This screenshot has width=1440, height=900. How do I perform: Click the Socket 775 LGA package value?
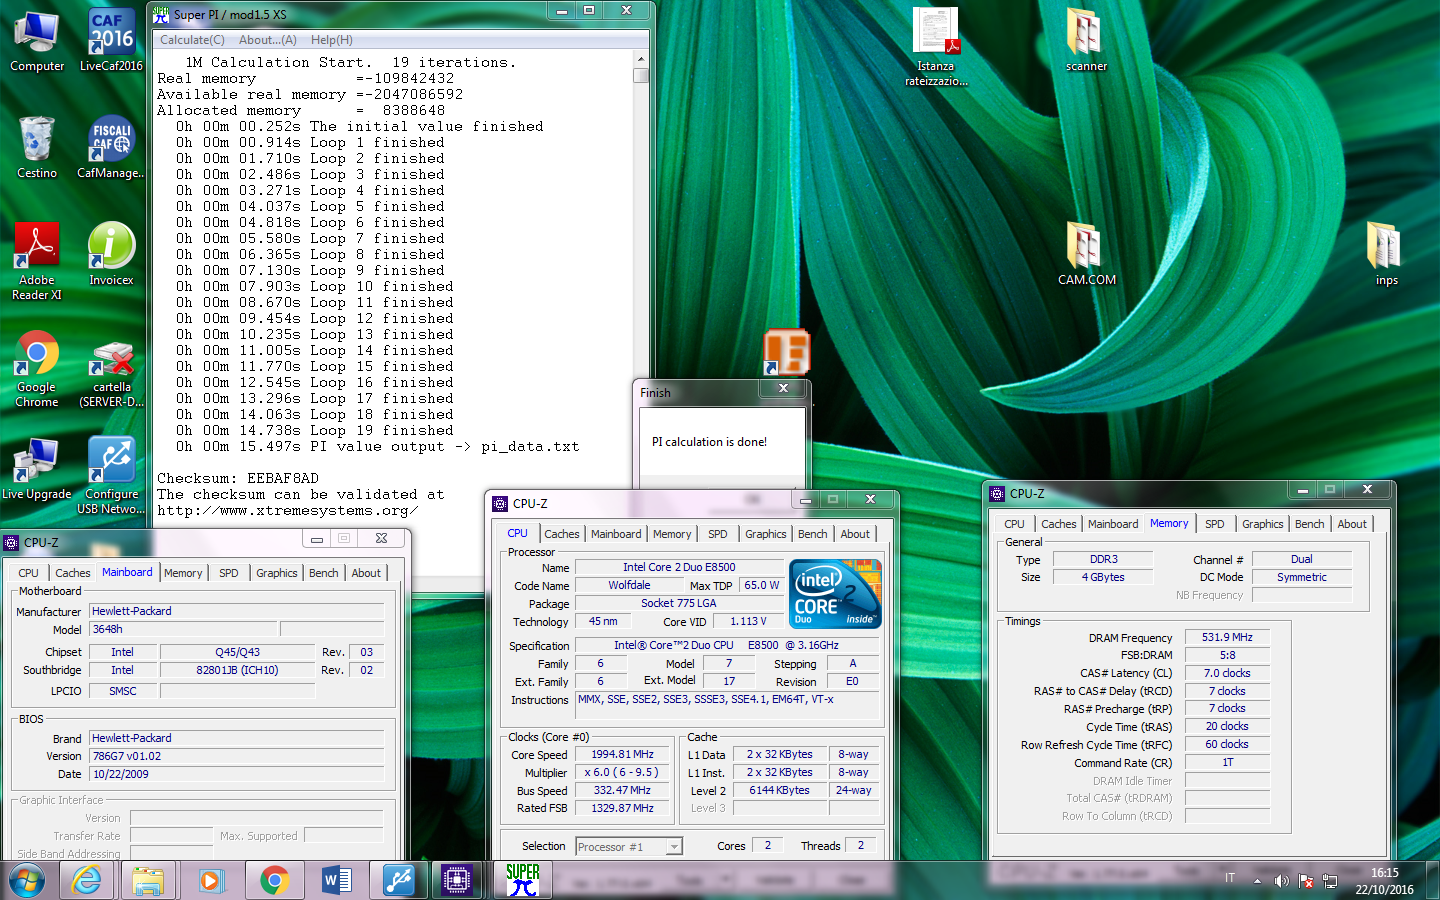point(679,603)
